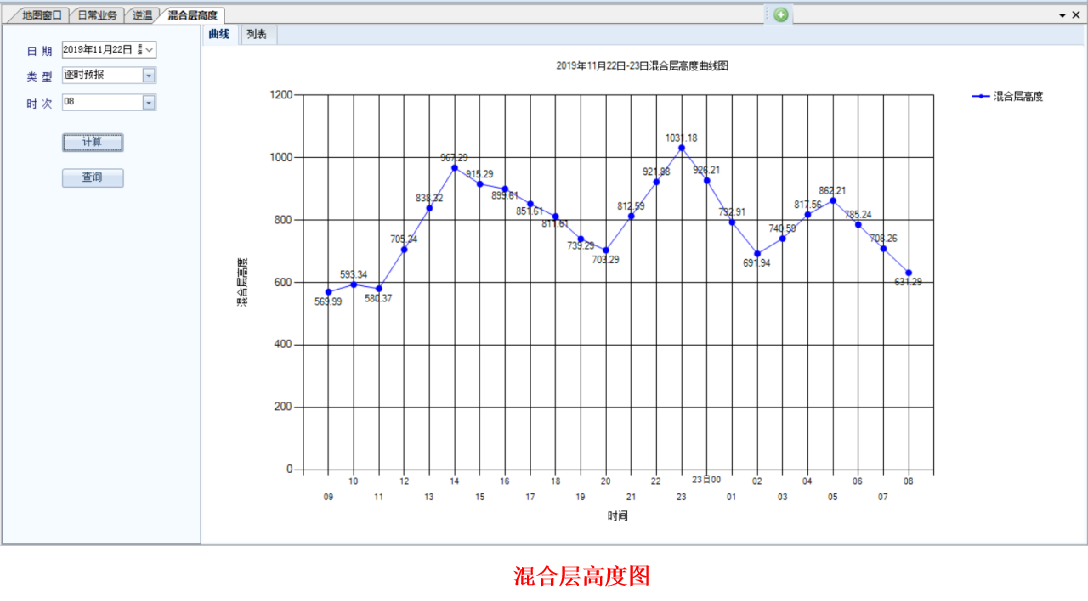Click the 混合层高度 legend marker
Screen dimensions: 1088x601
(x=981, y=96)
